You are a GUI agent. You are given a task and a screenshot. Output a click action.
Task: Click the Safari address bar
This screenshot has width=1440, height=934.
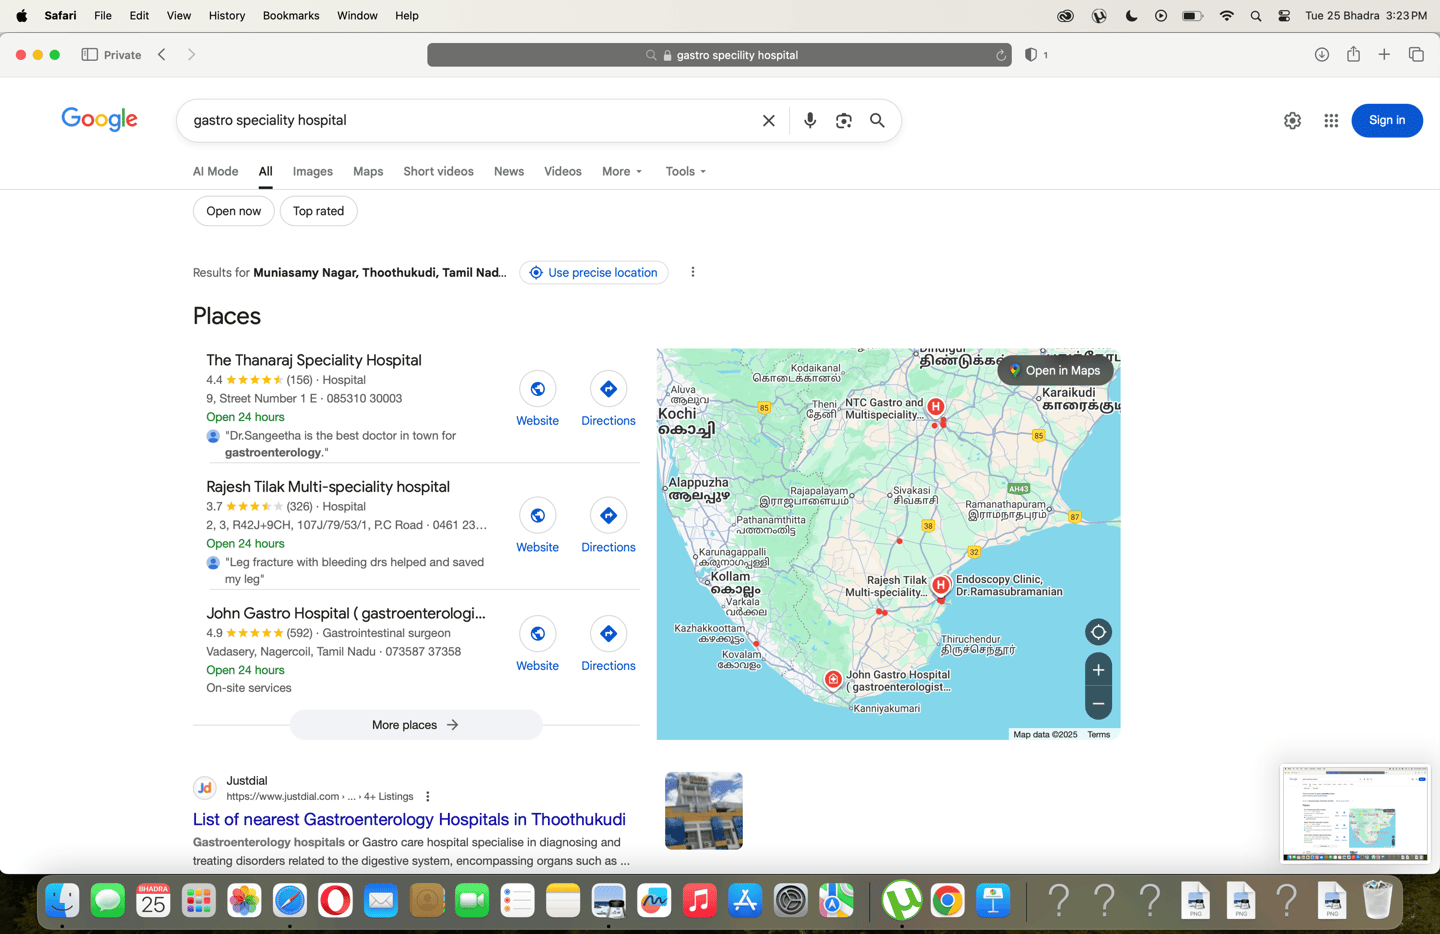tap(719, 55)
